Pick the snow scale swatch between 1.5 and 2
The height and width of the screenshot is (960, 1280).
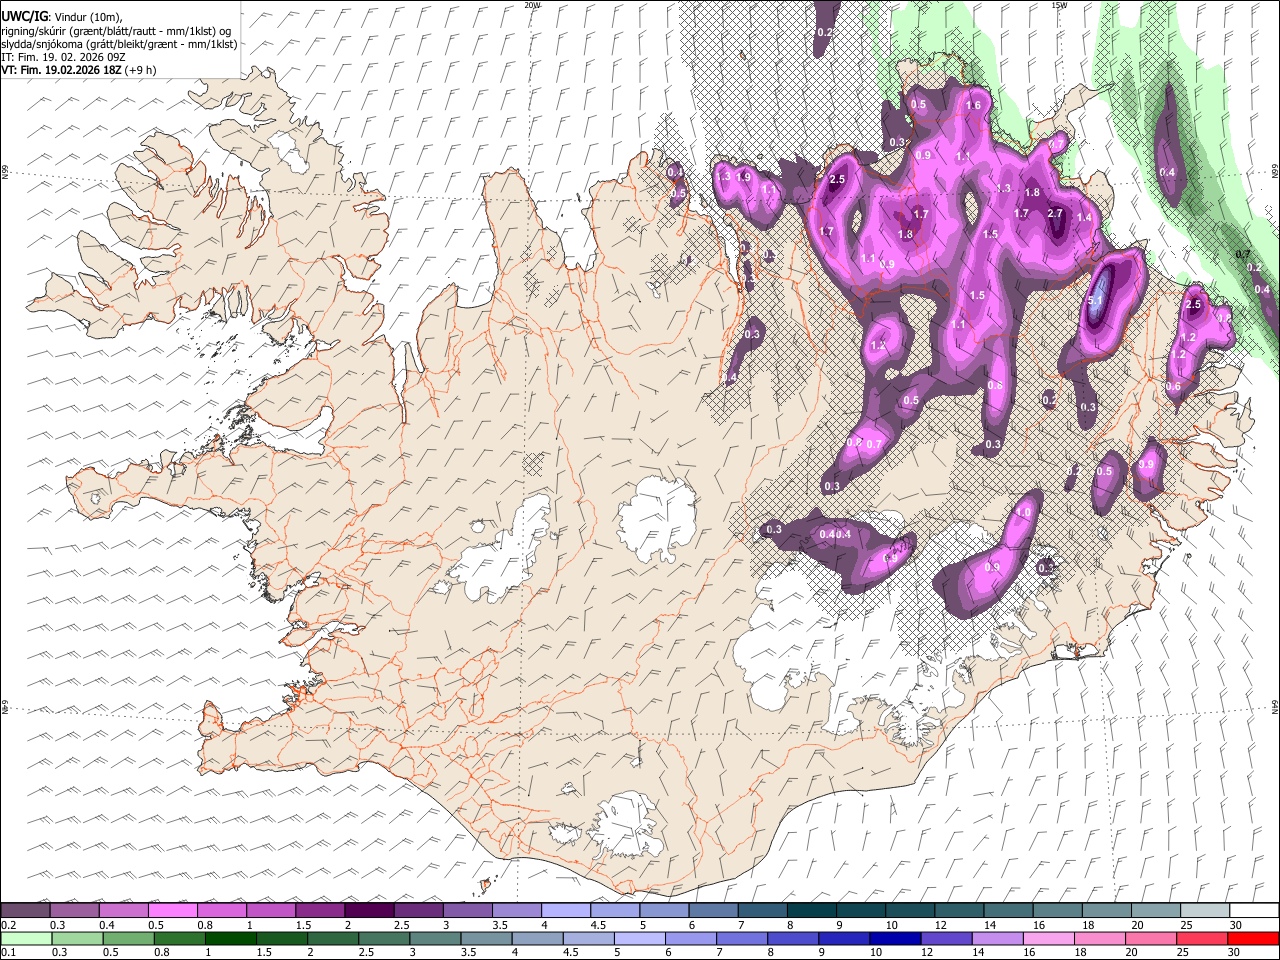tap(320, 911)
